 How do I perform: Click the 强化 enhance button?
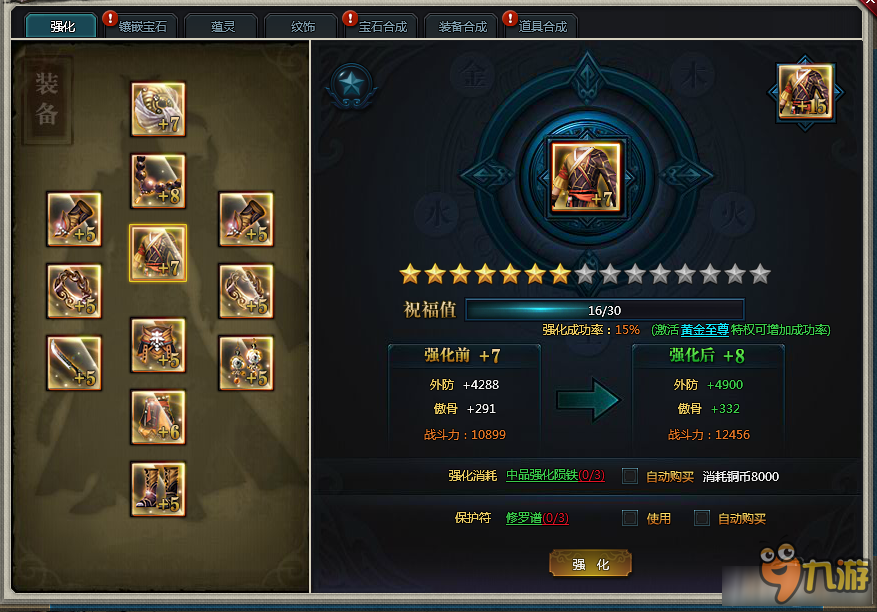coord(591,563)
